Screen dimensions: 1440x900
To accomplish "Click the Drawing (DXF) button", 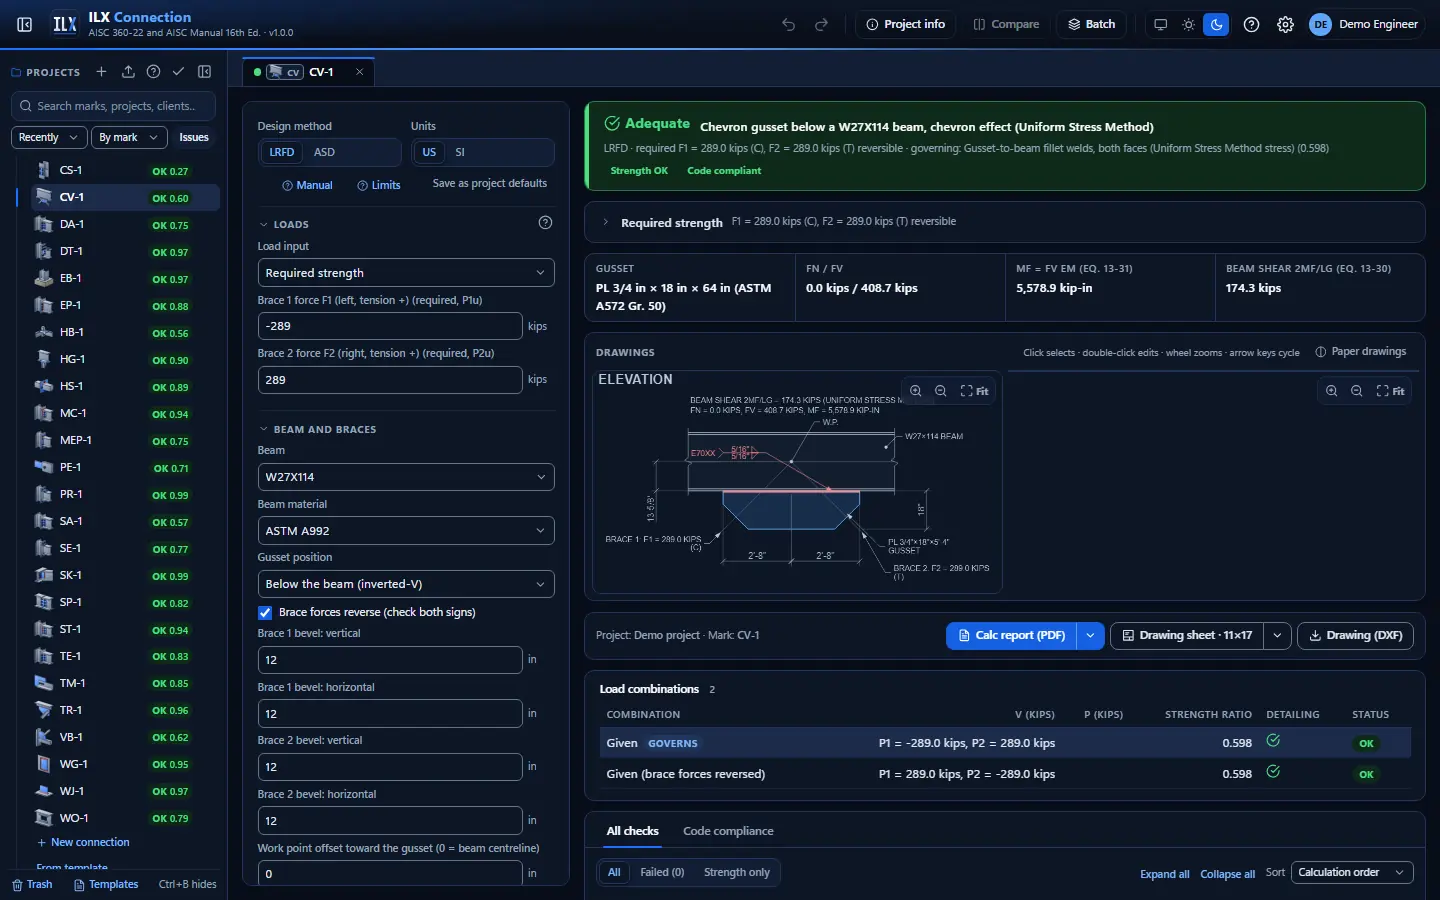I will click(1355, 635).
